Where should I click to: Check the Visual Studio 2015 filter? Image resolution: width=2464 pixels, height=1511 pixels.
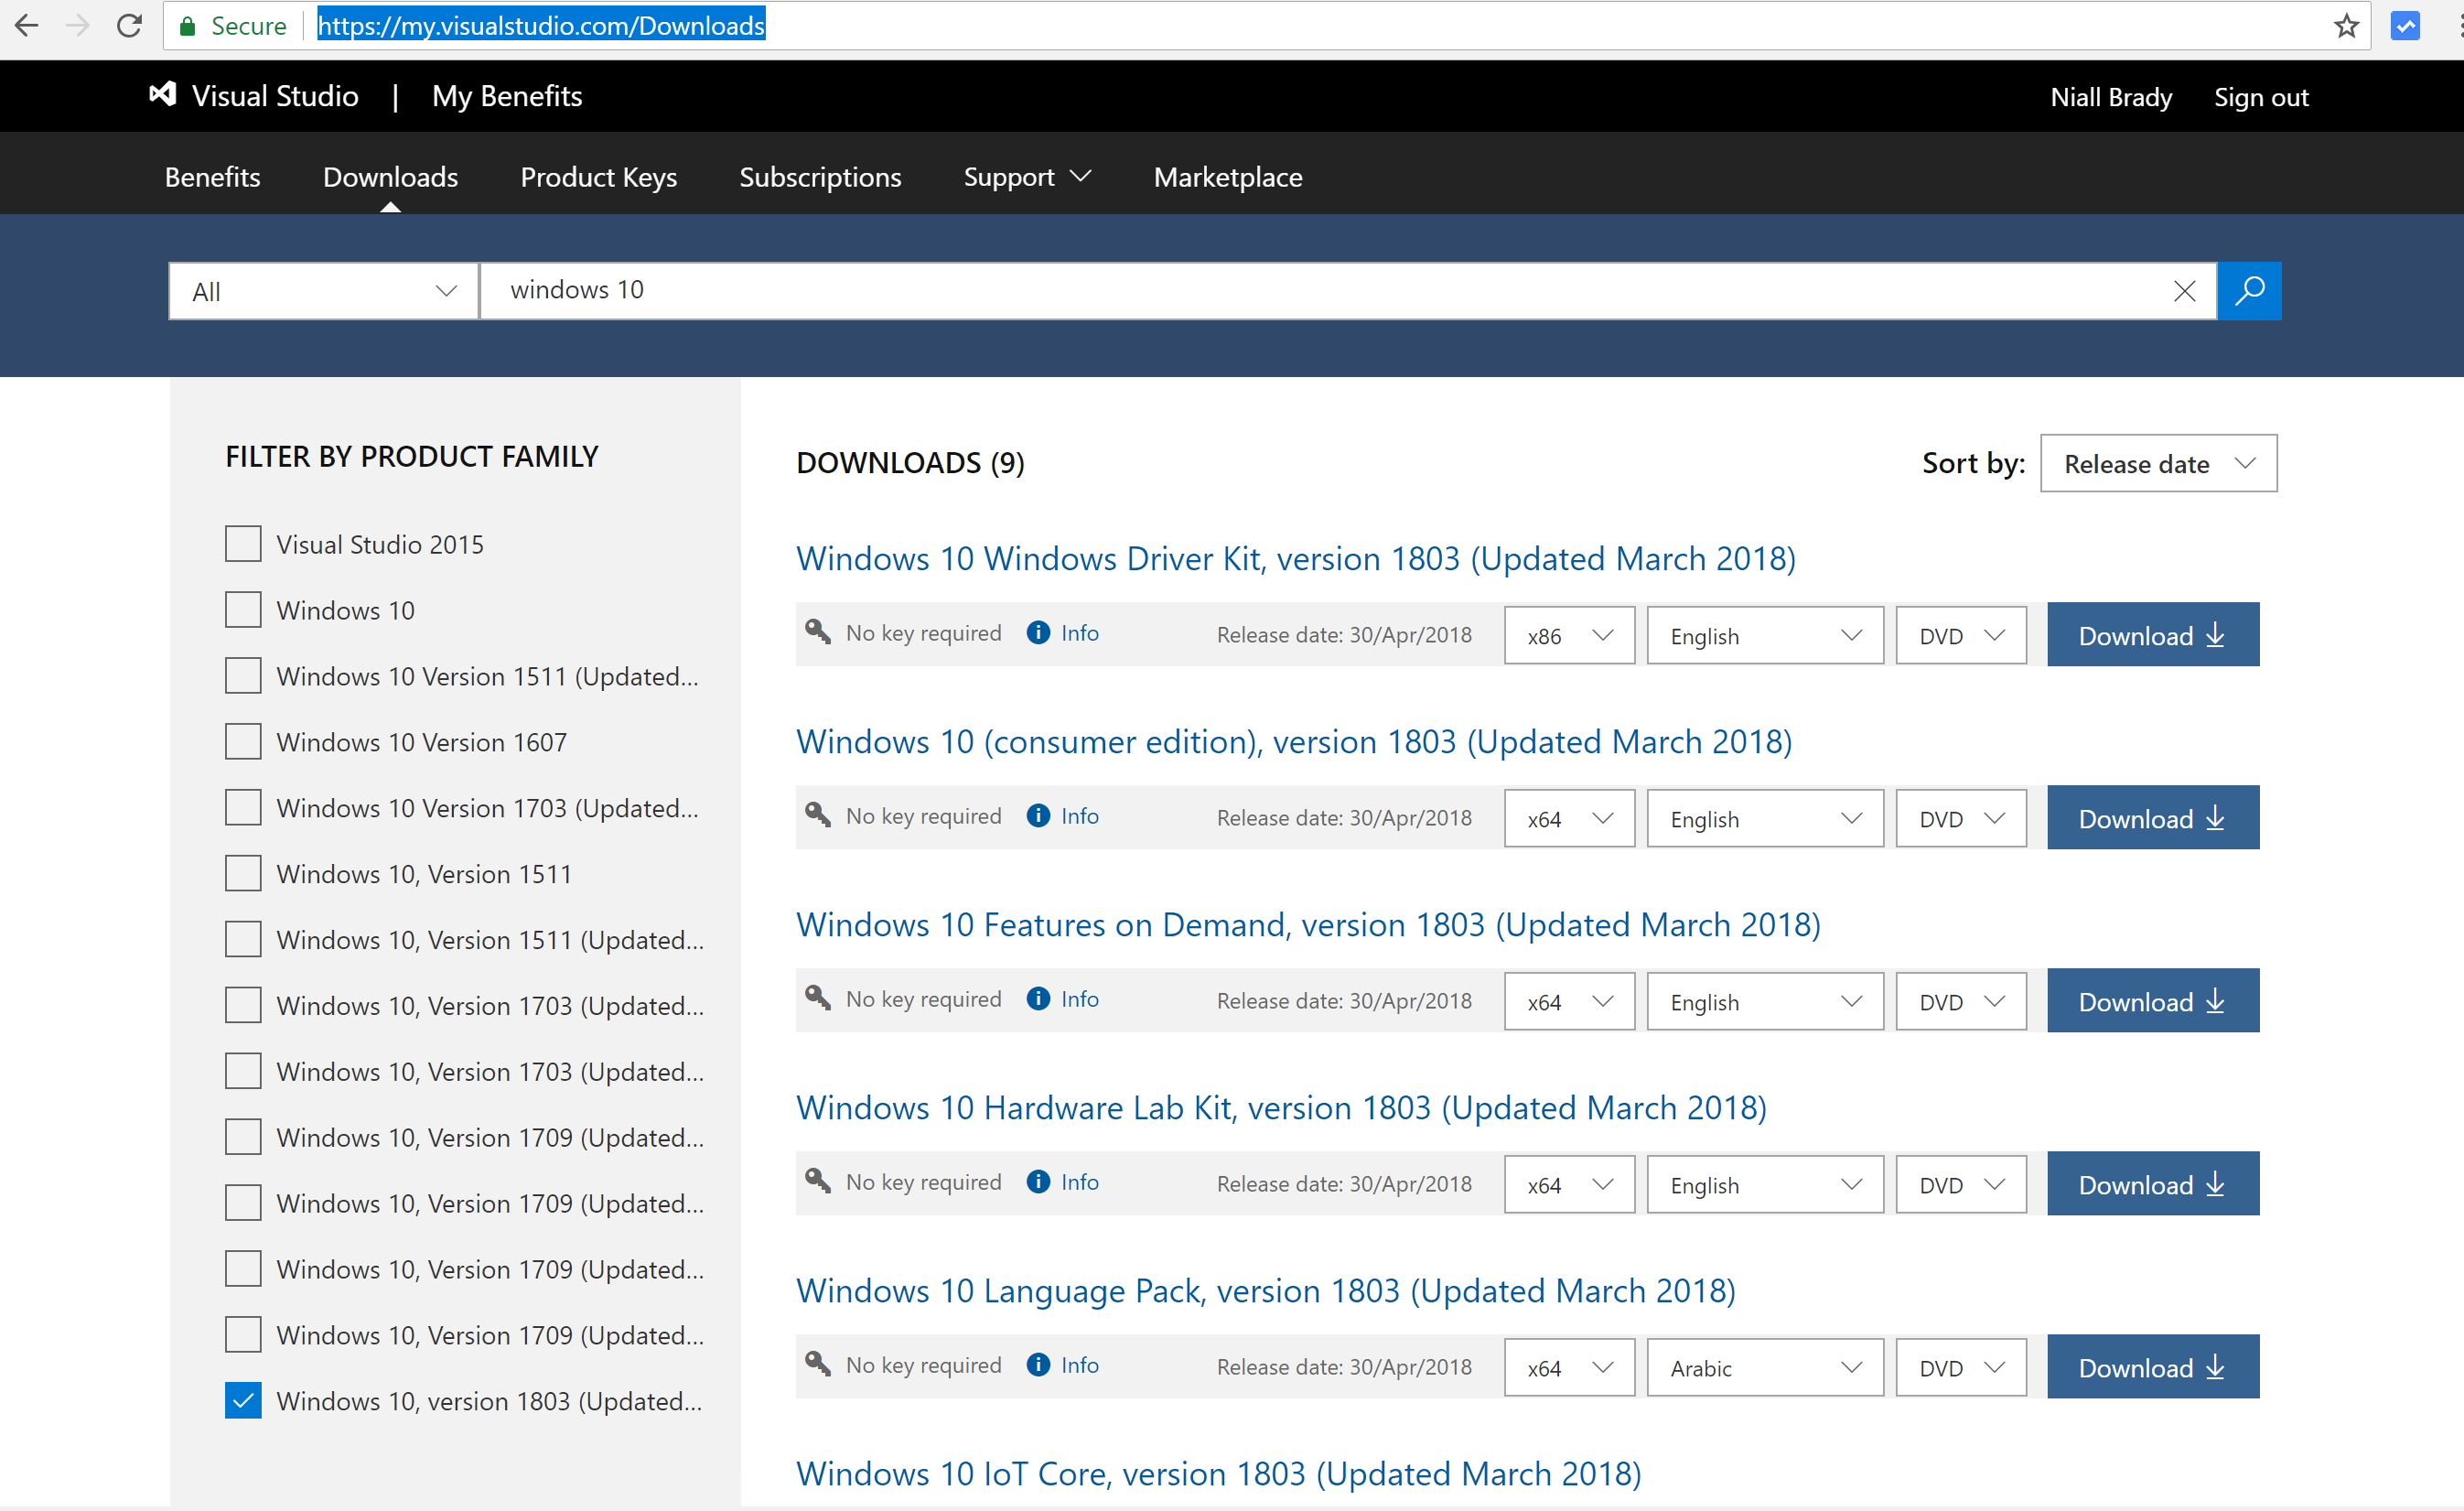click(243, 544)
